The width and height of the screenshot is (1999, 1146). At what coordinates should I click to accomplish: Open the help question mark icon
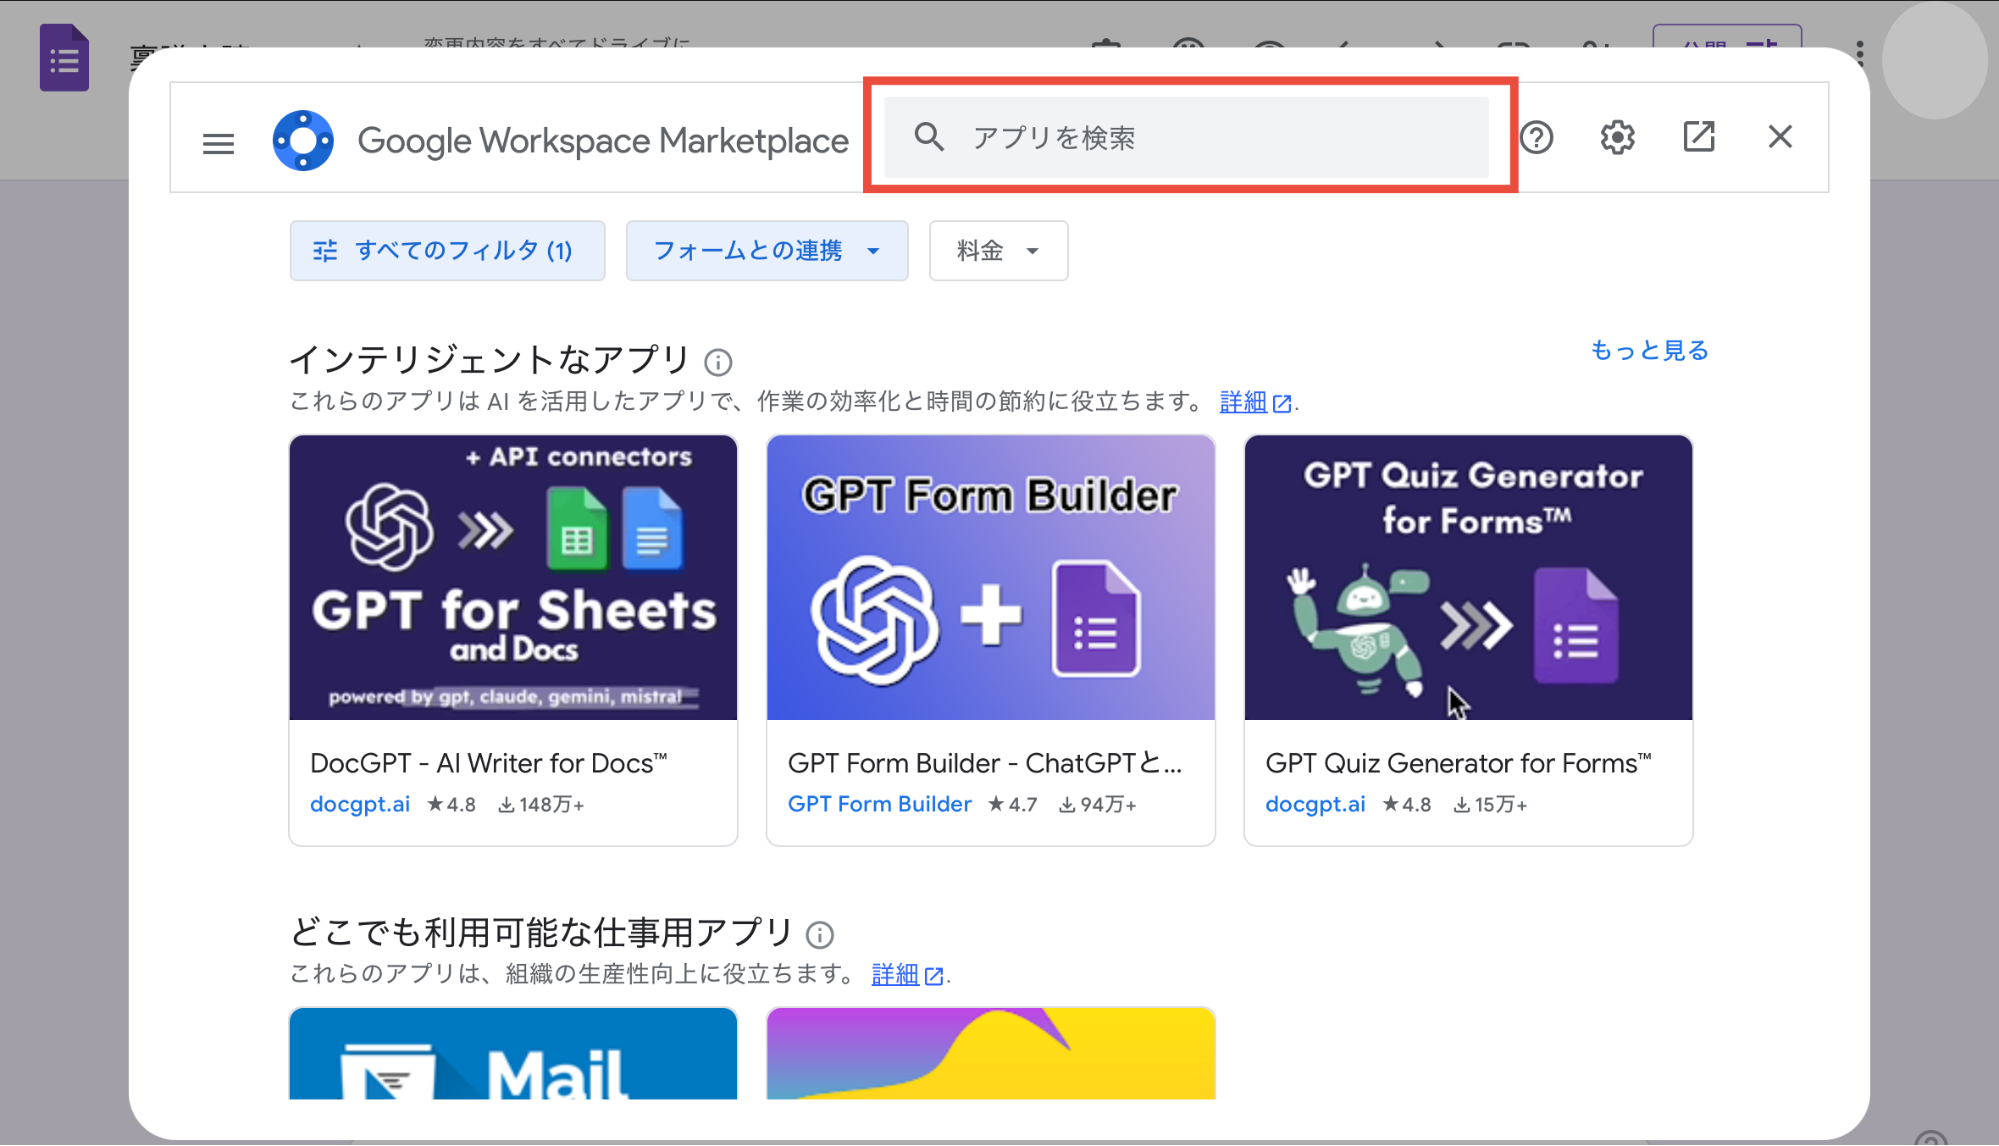(1536, 137)
